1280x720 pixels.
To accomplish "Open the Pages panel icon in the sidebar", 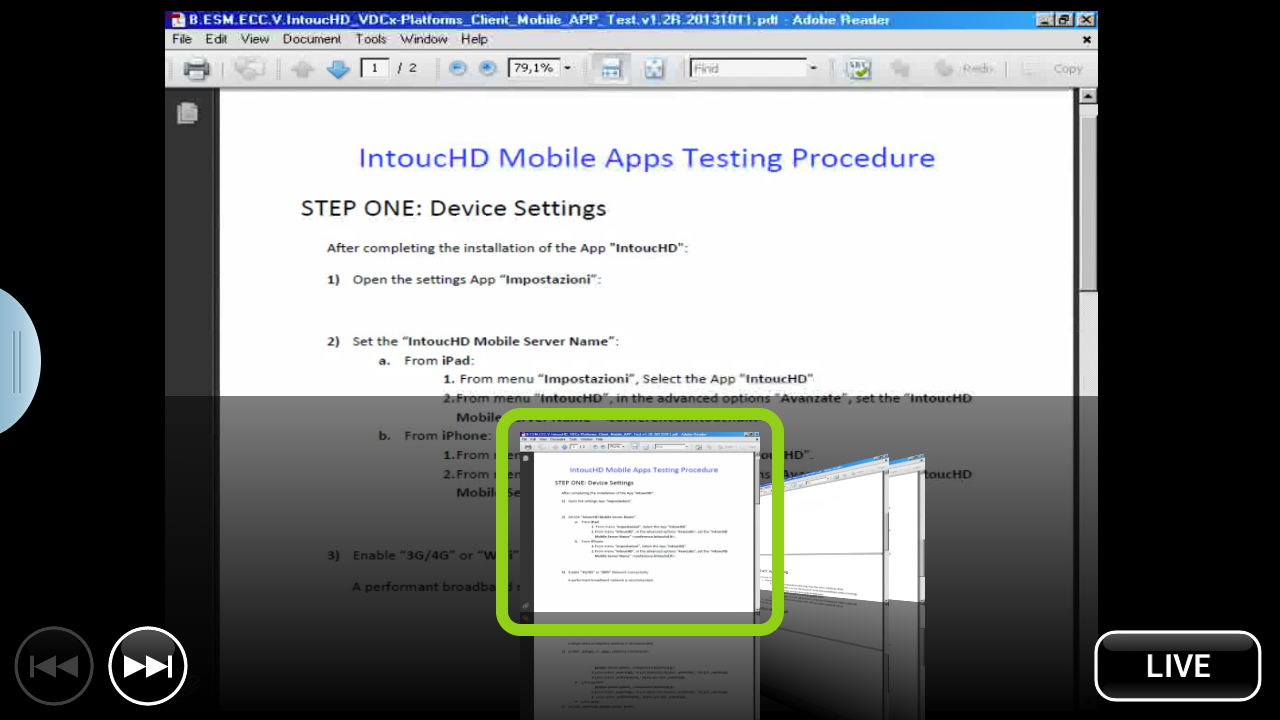I will pyautogui.click(x=187, y=113).
